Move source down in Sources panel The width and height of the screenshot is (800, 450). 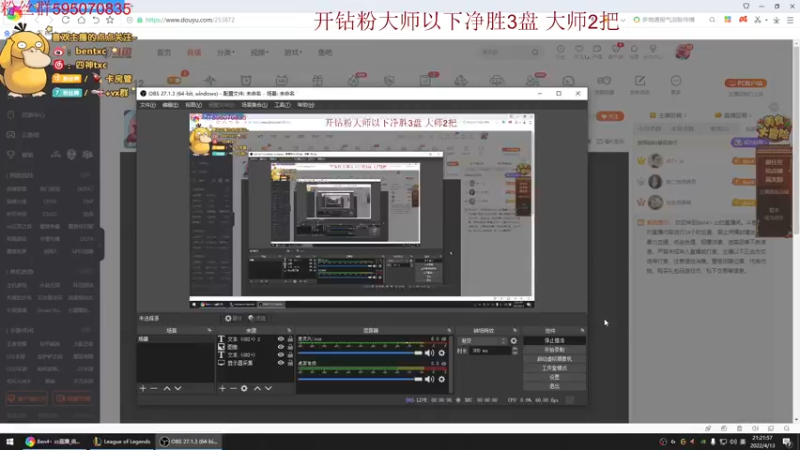[268, 388]
